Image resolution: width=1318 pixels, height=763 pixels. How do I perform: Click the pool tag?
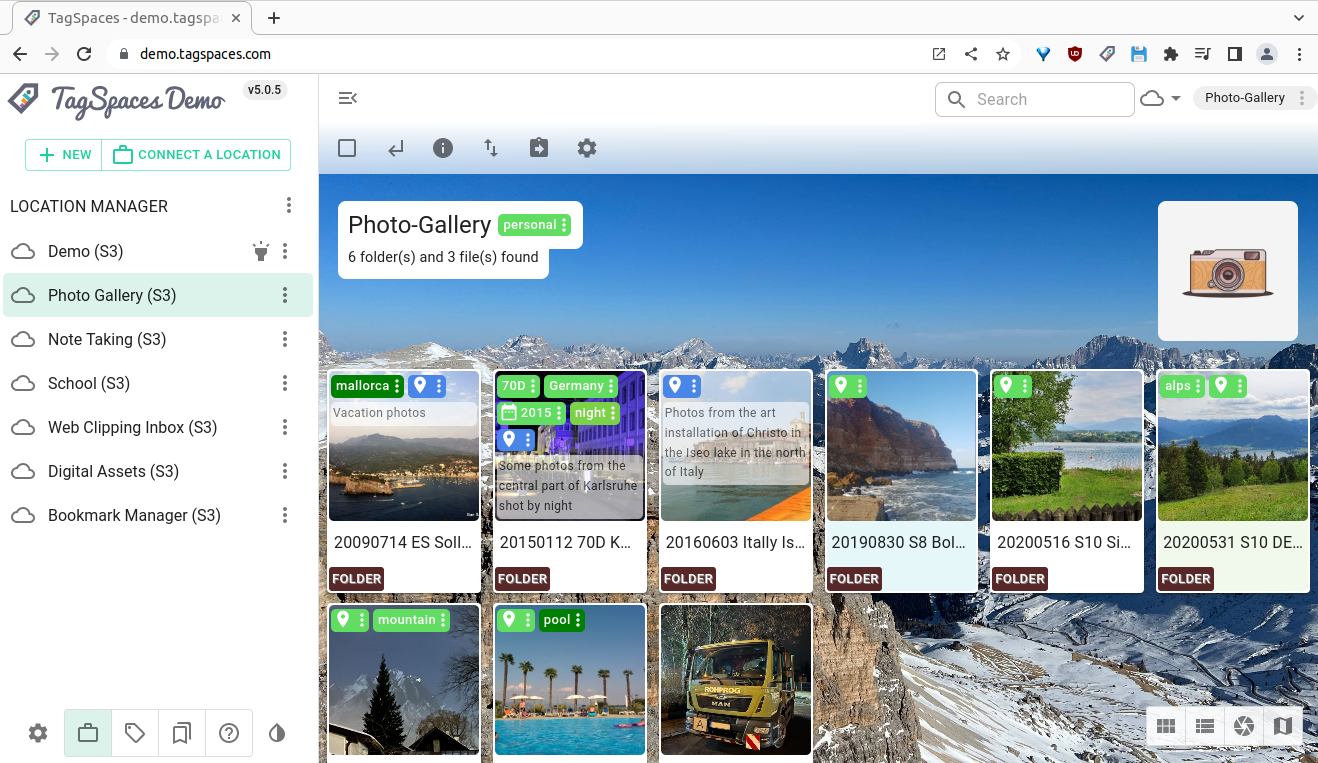pyautogui.click(x=561, y=620)
